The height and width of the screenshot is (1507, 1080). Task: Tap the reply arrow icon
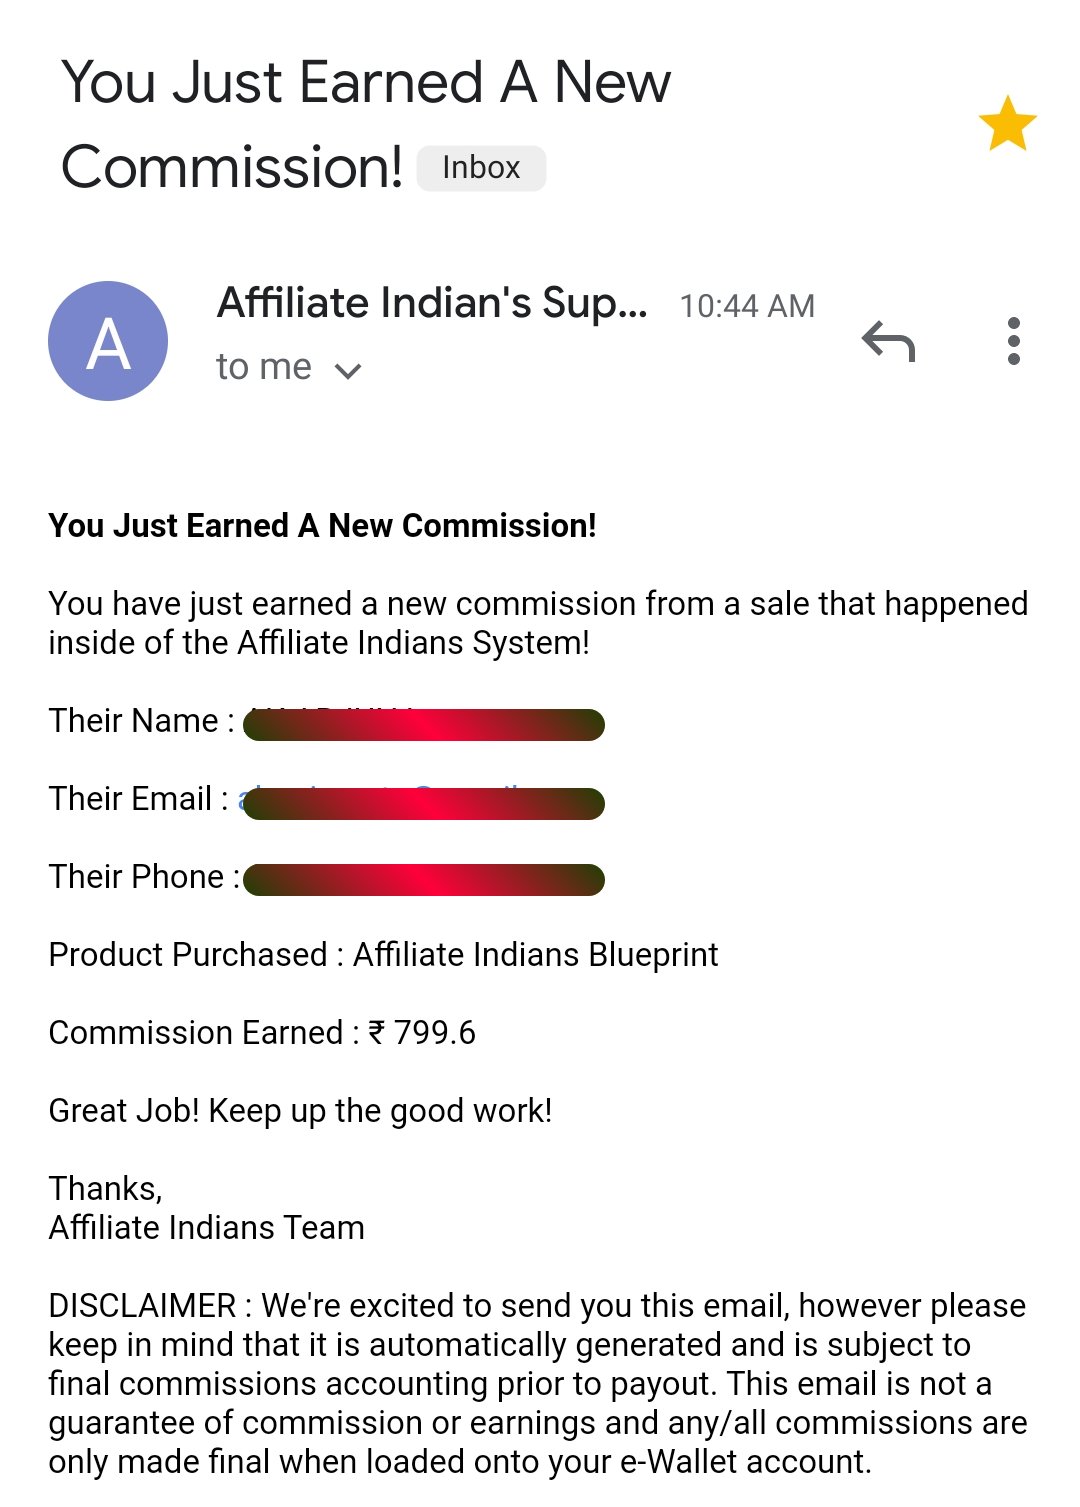[x=888, y=342]
